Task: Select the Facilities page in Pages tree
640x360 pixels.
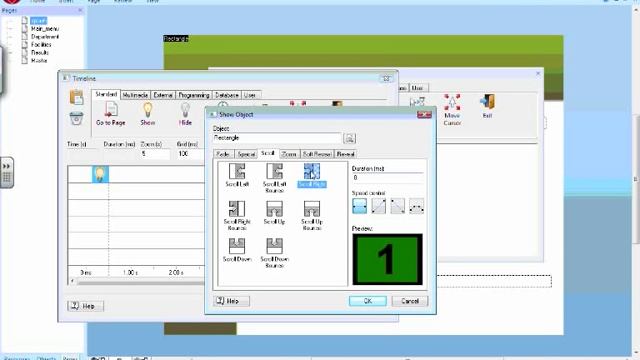Action: click(41, 44)
